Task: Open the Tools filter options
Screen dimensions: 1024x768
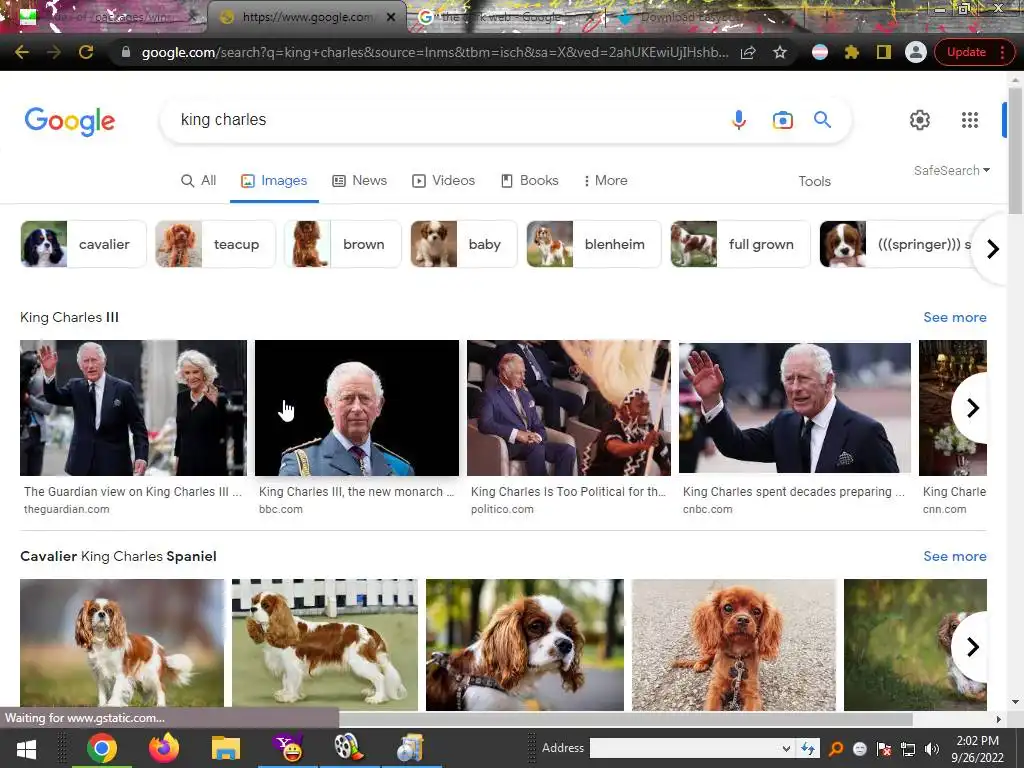Action: tap(814, 182)
